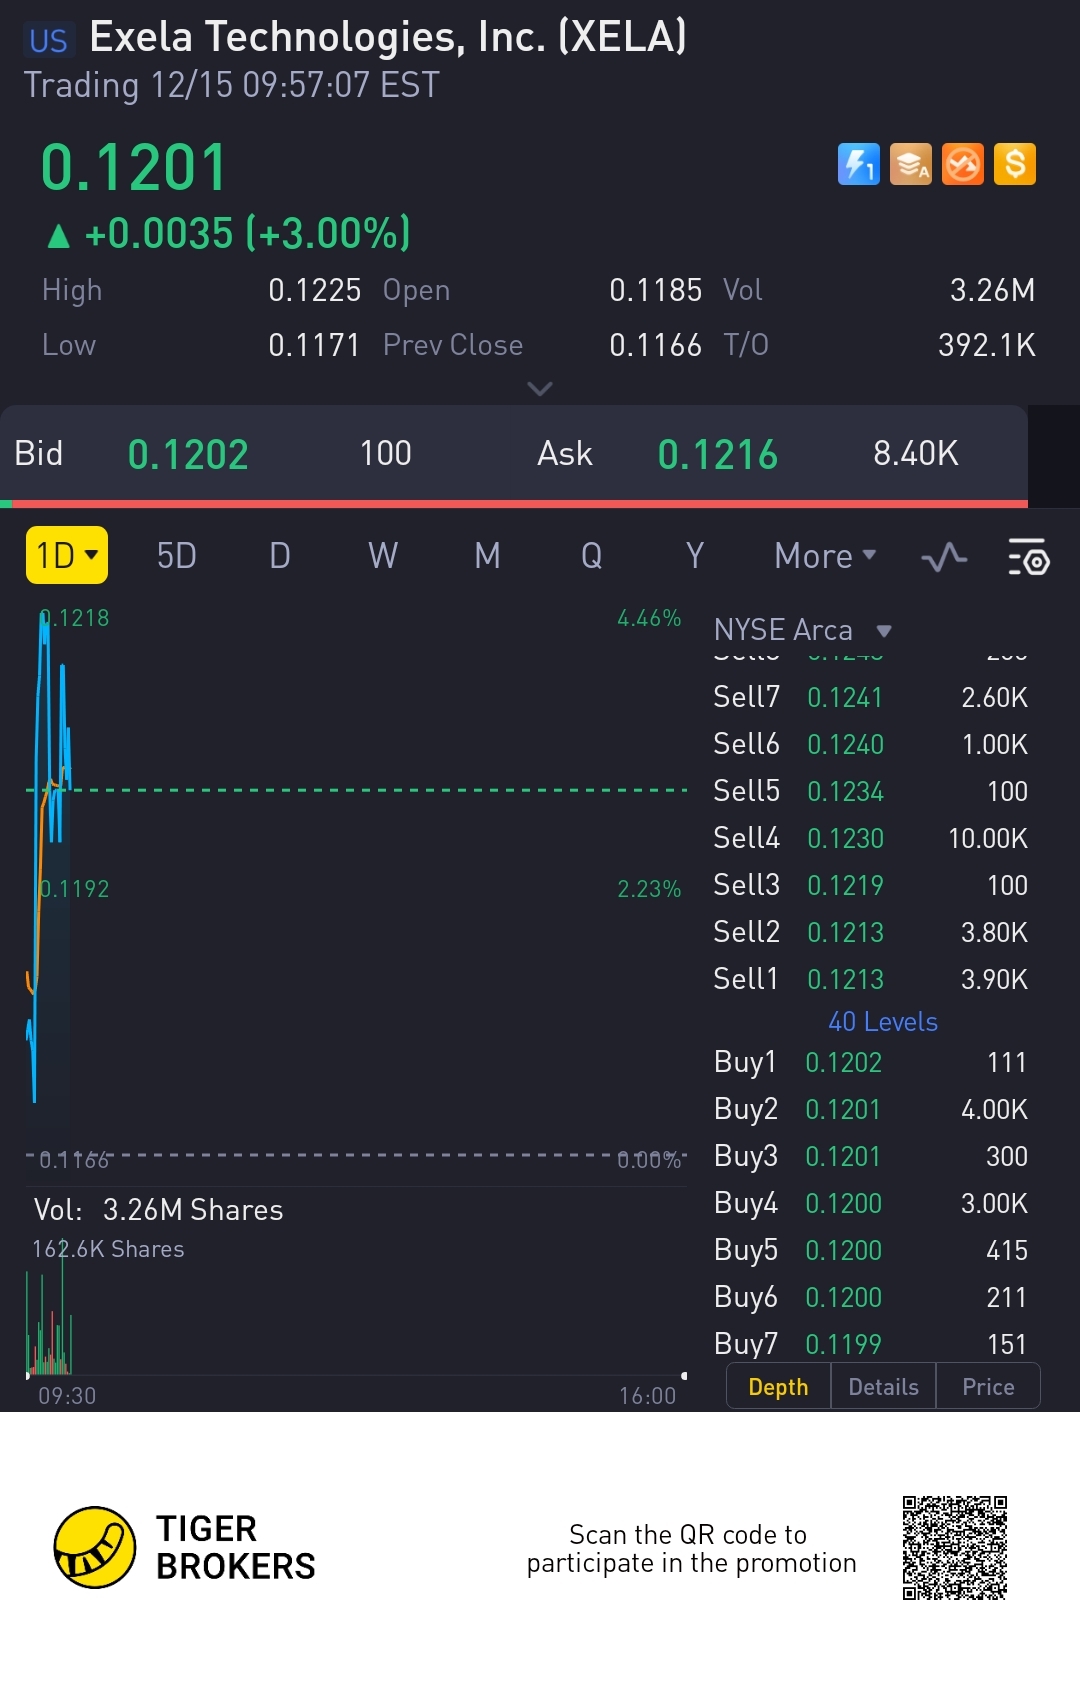Select the Buy7 0.1199 row

[870, 1344]
